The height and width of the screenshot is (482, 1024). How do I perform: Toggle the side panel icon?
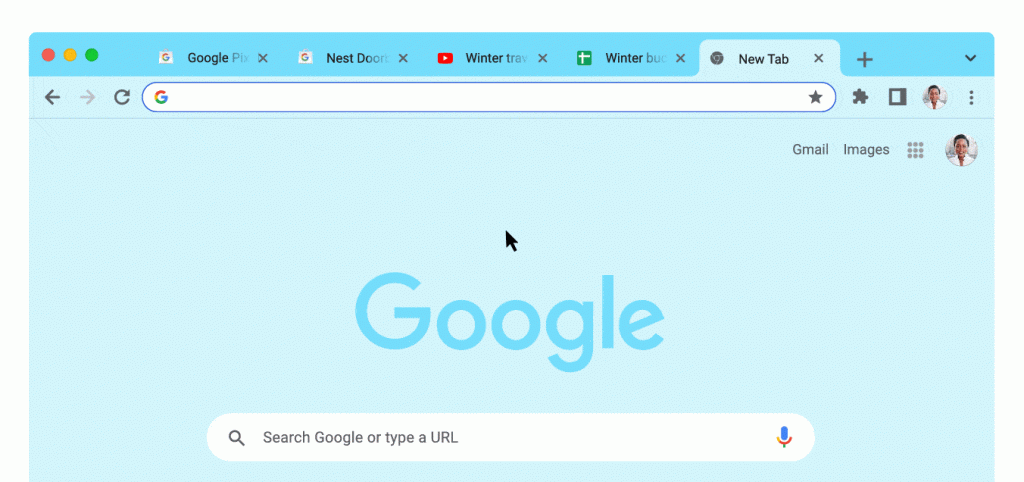(897, 97)
